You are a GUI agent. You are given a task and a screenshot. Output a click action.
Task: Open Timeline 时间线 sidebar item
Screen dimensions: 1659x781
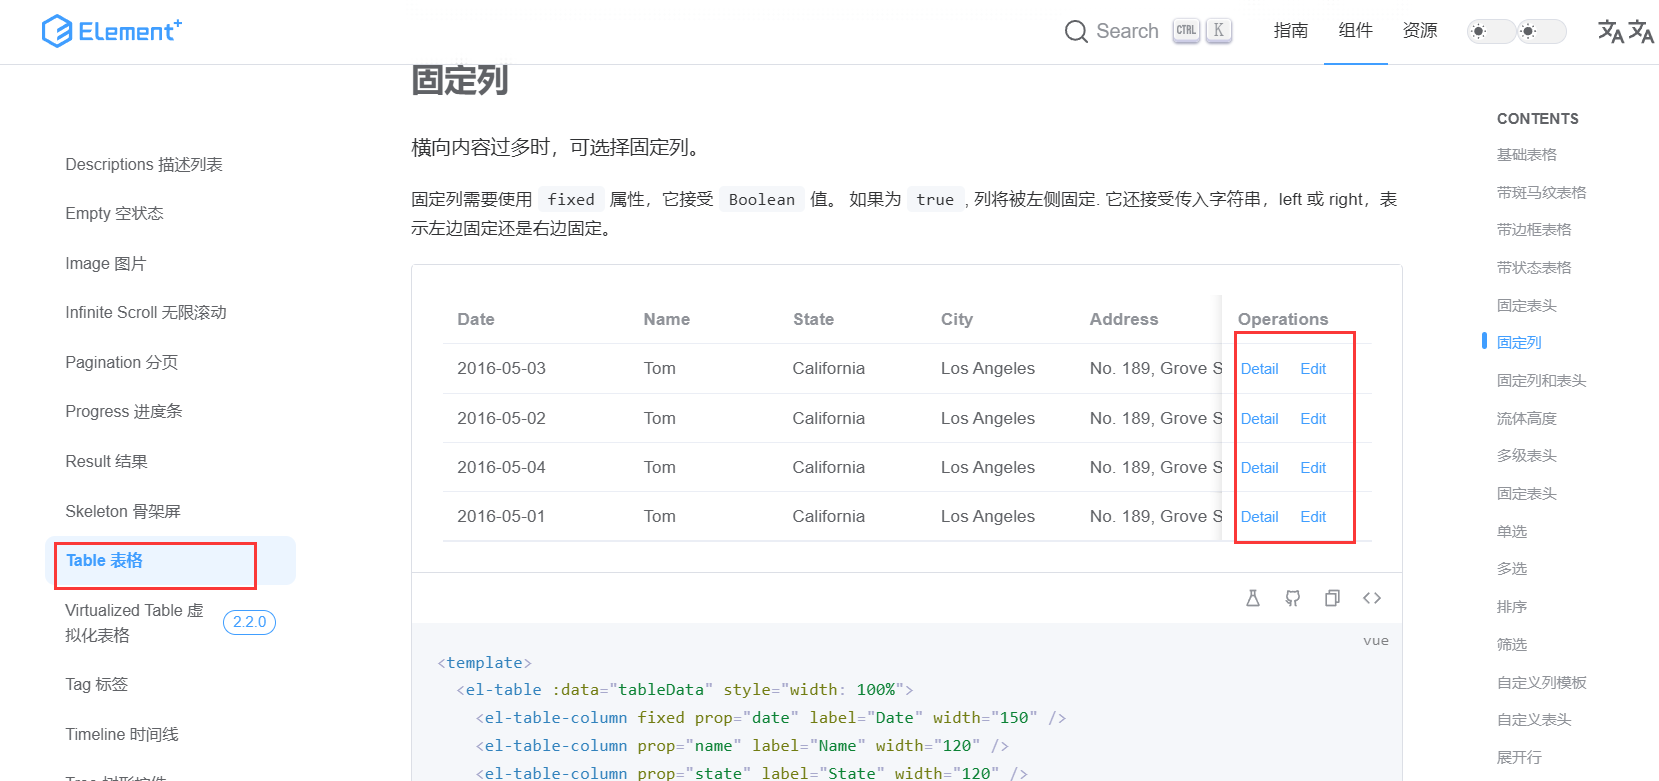(x=122, y=734)
